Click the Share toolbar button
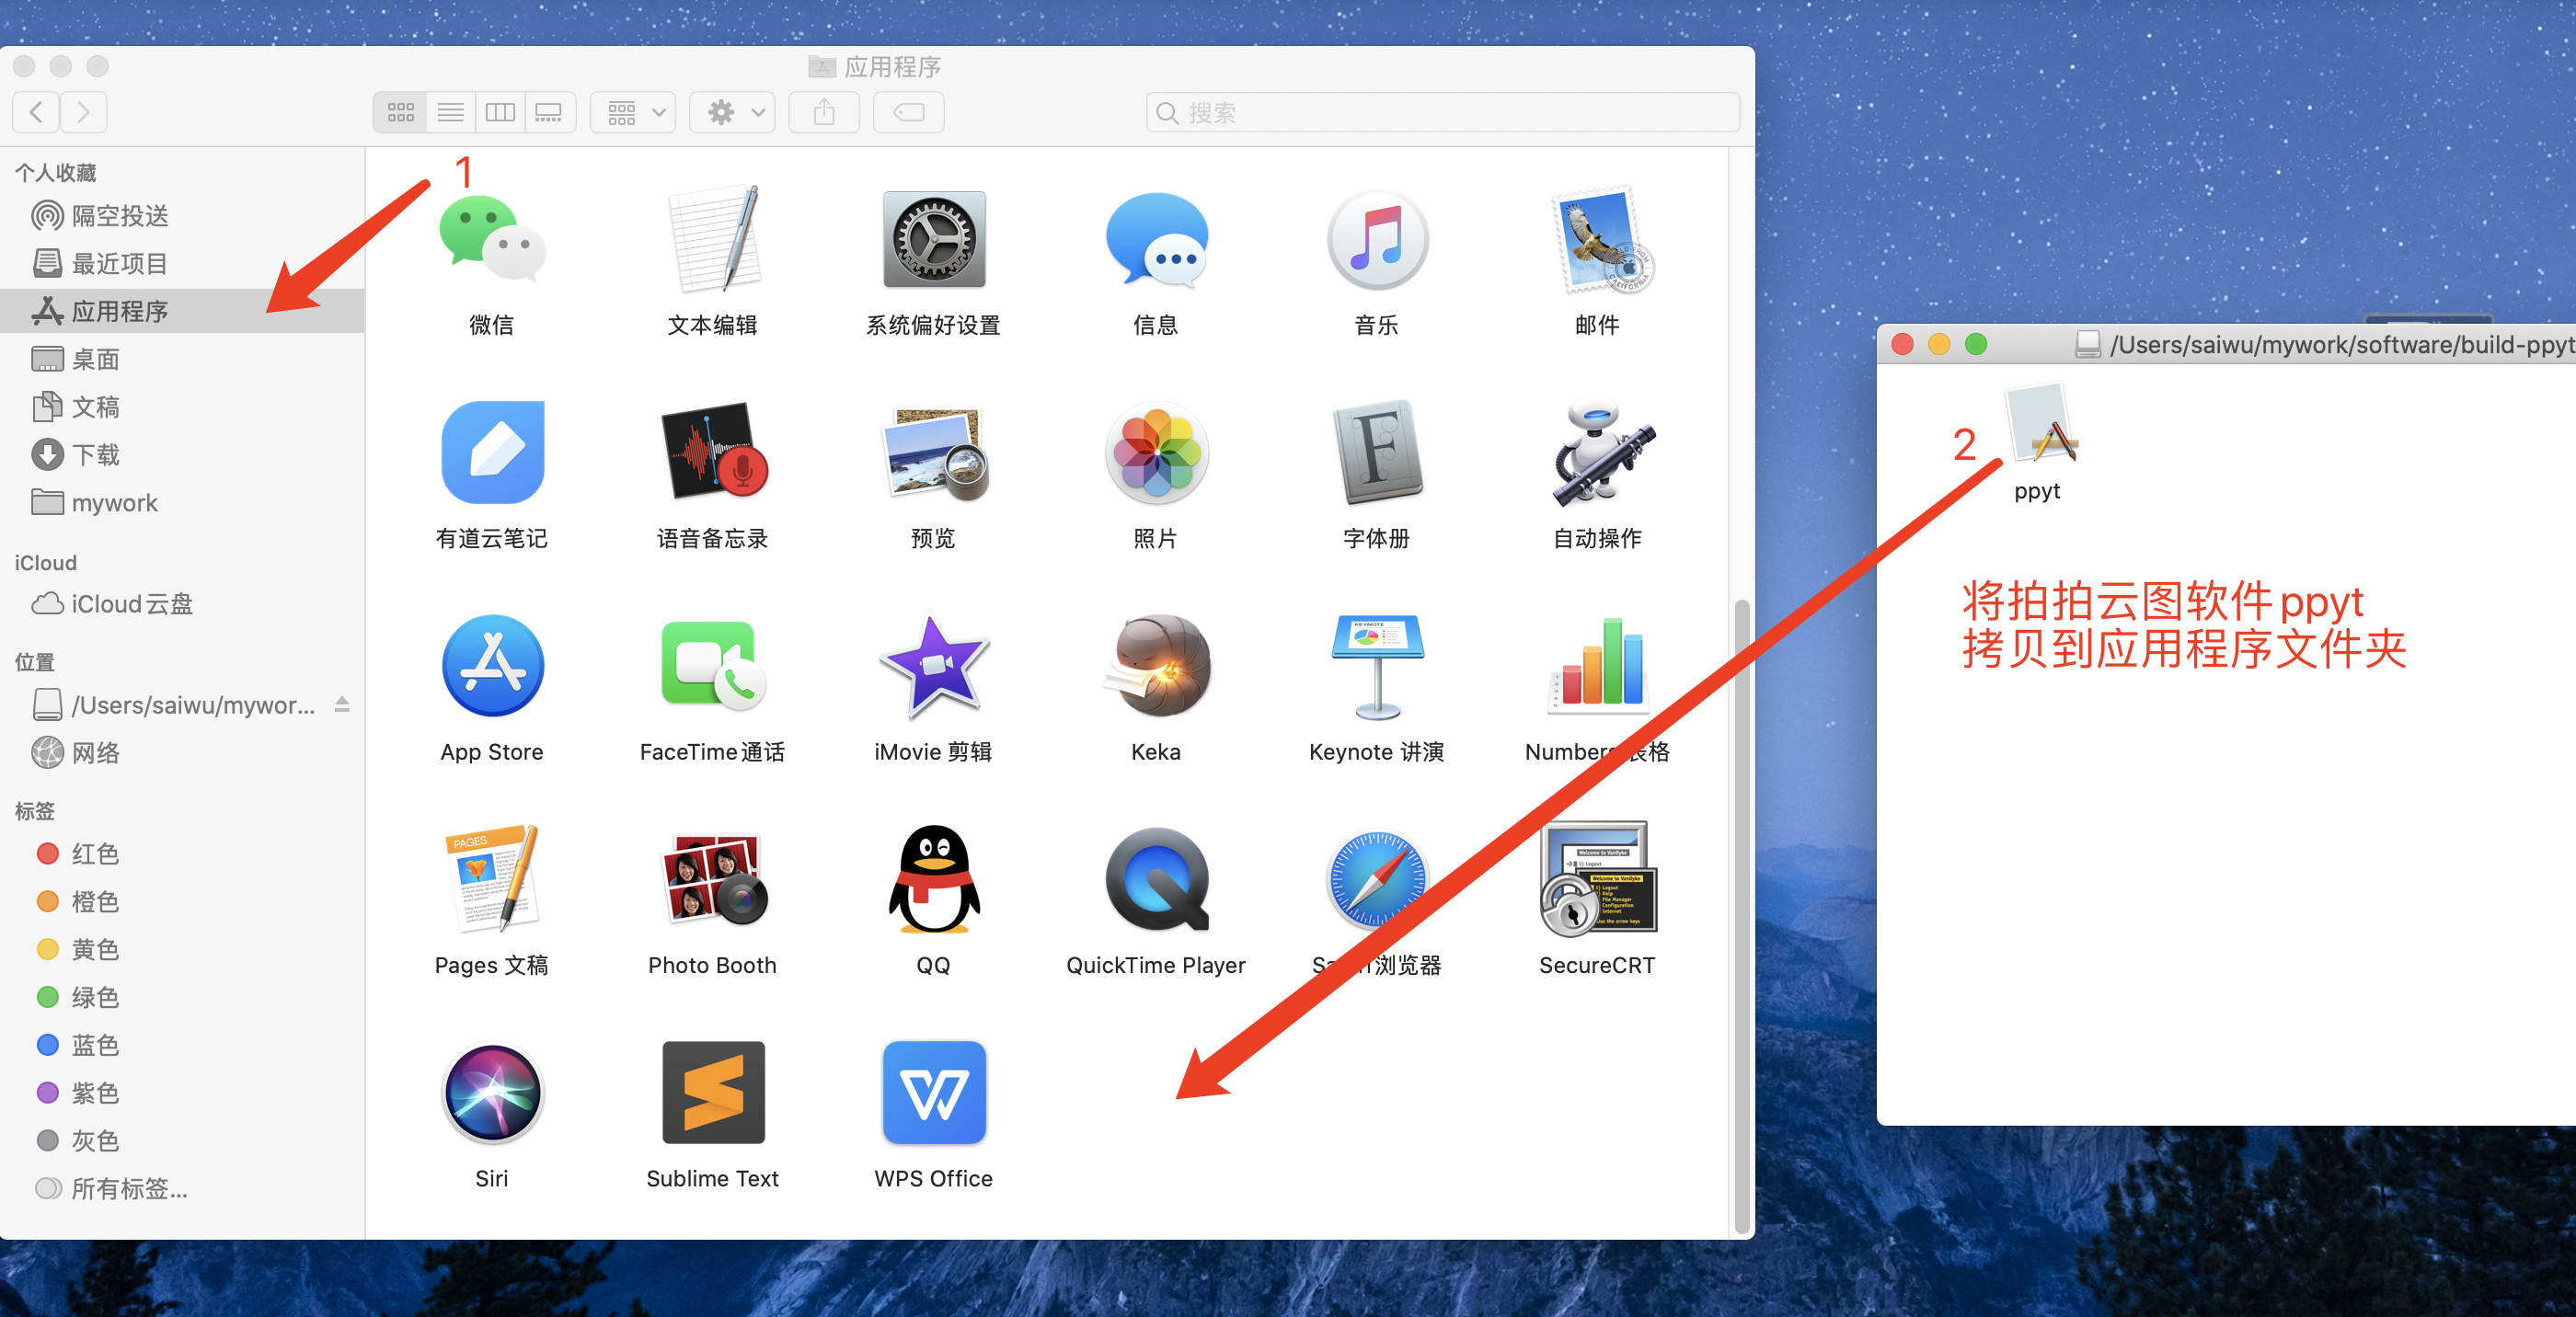Image resolution: width=2576 pixels, height=1317 pixels. click(x=824, y=112)
